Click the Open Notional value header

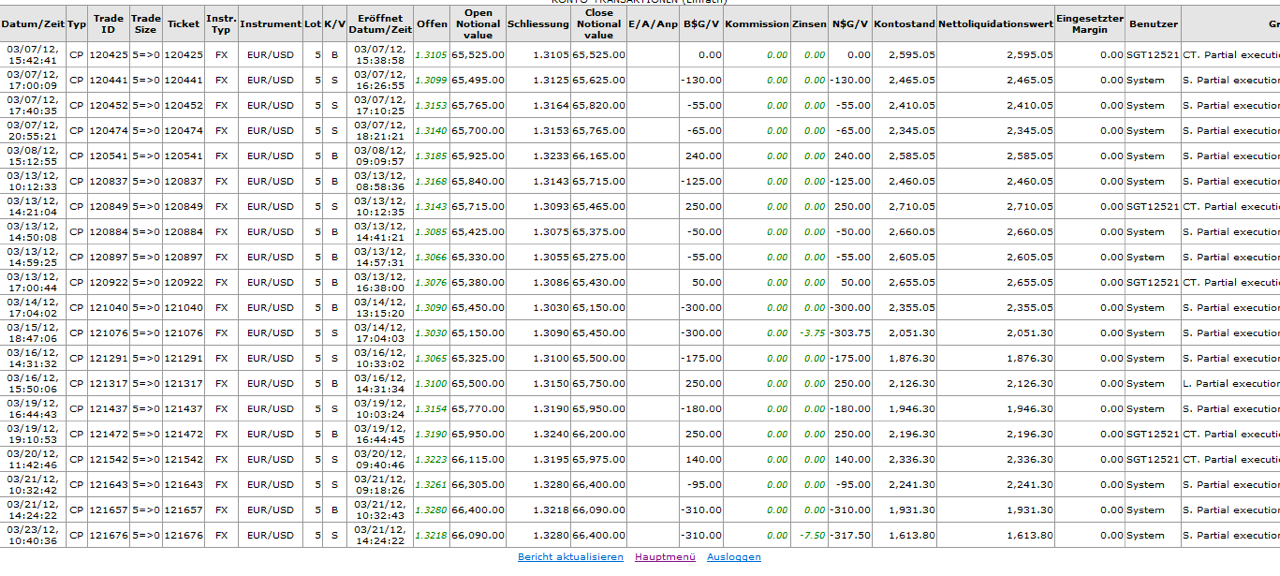click(x=478, y=24)
